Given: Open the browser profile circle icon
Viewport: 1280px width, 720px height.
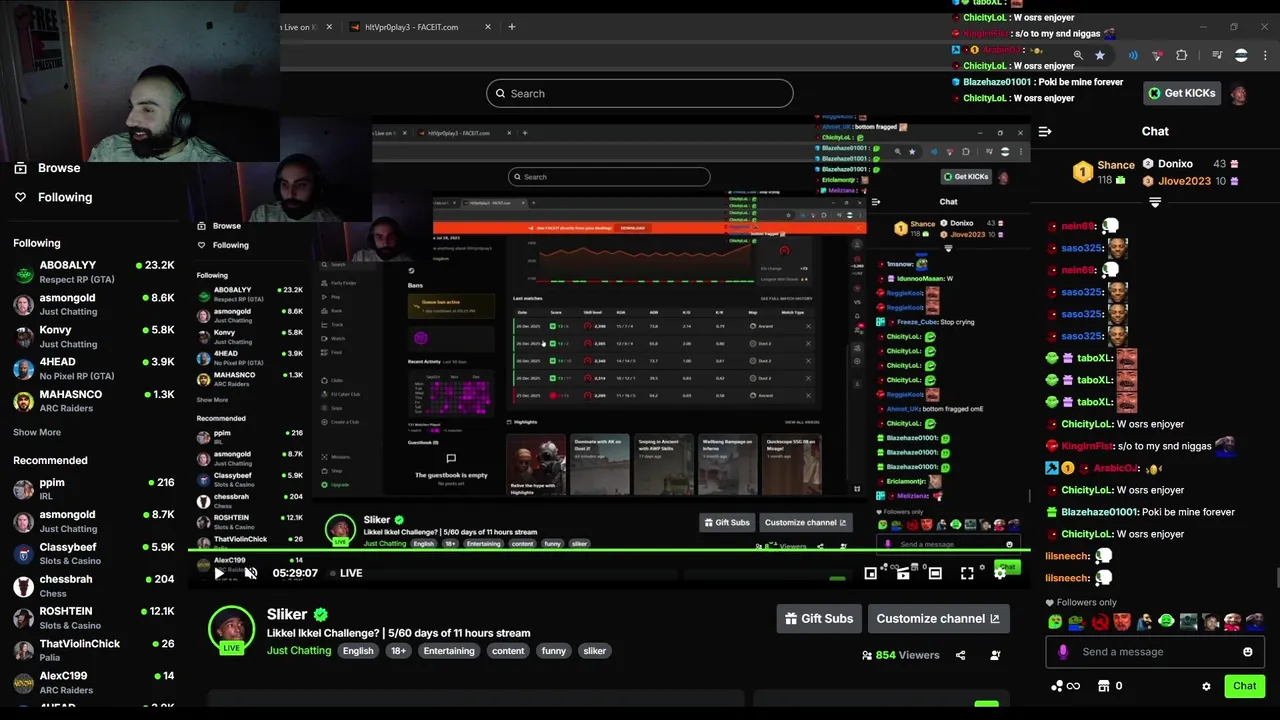Looking at the screenshot, I should pos(1241,55).
